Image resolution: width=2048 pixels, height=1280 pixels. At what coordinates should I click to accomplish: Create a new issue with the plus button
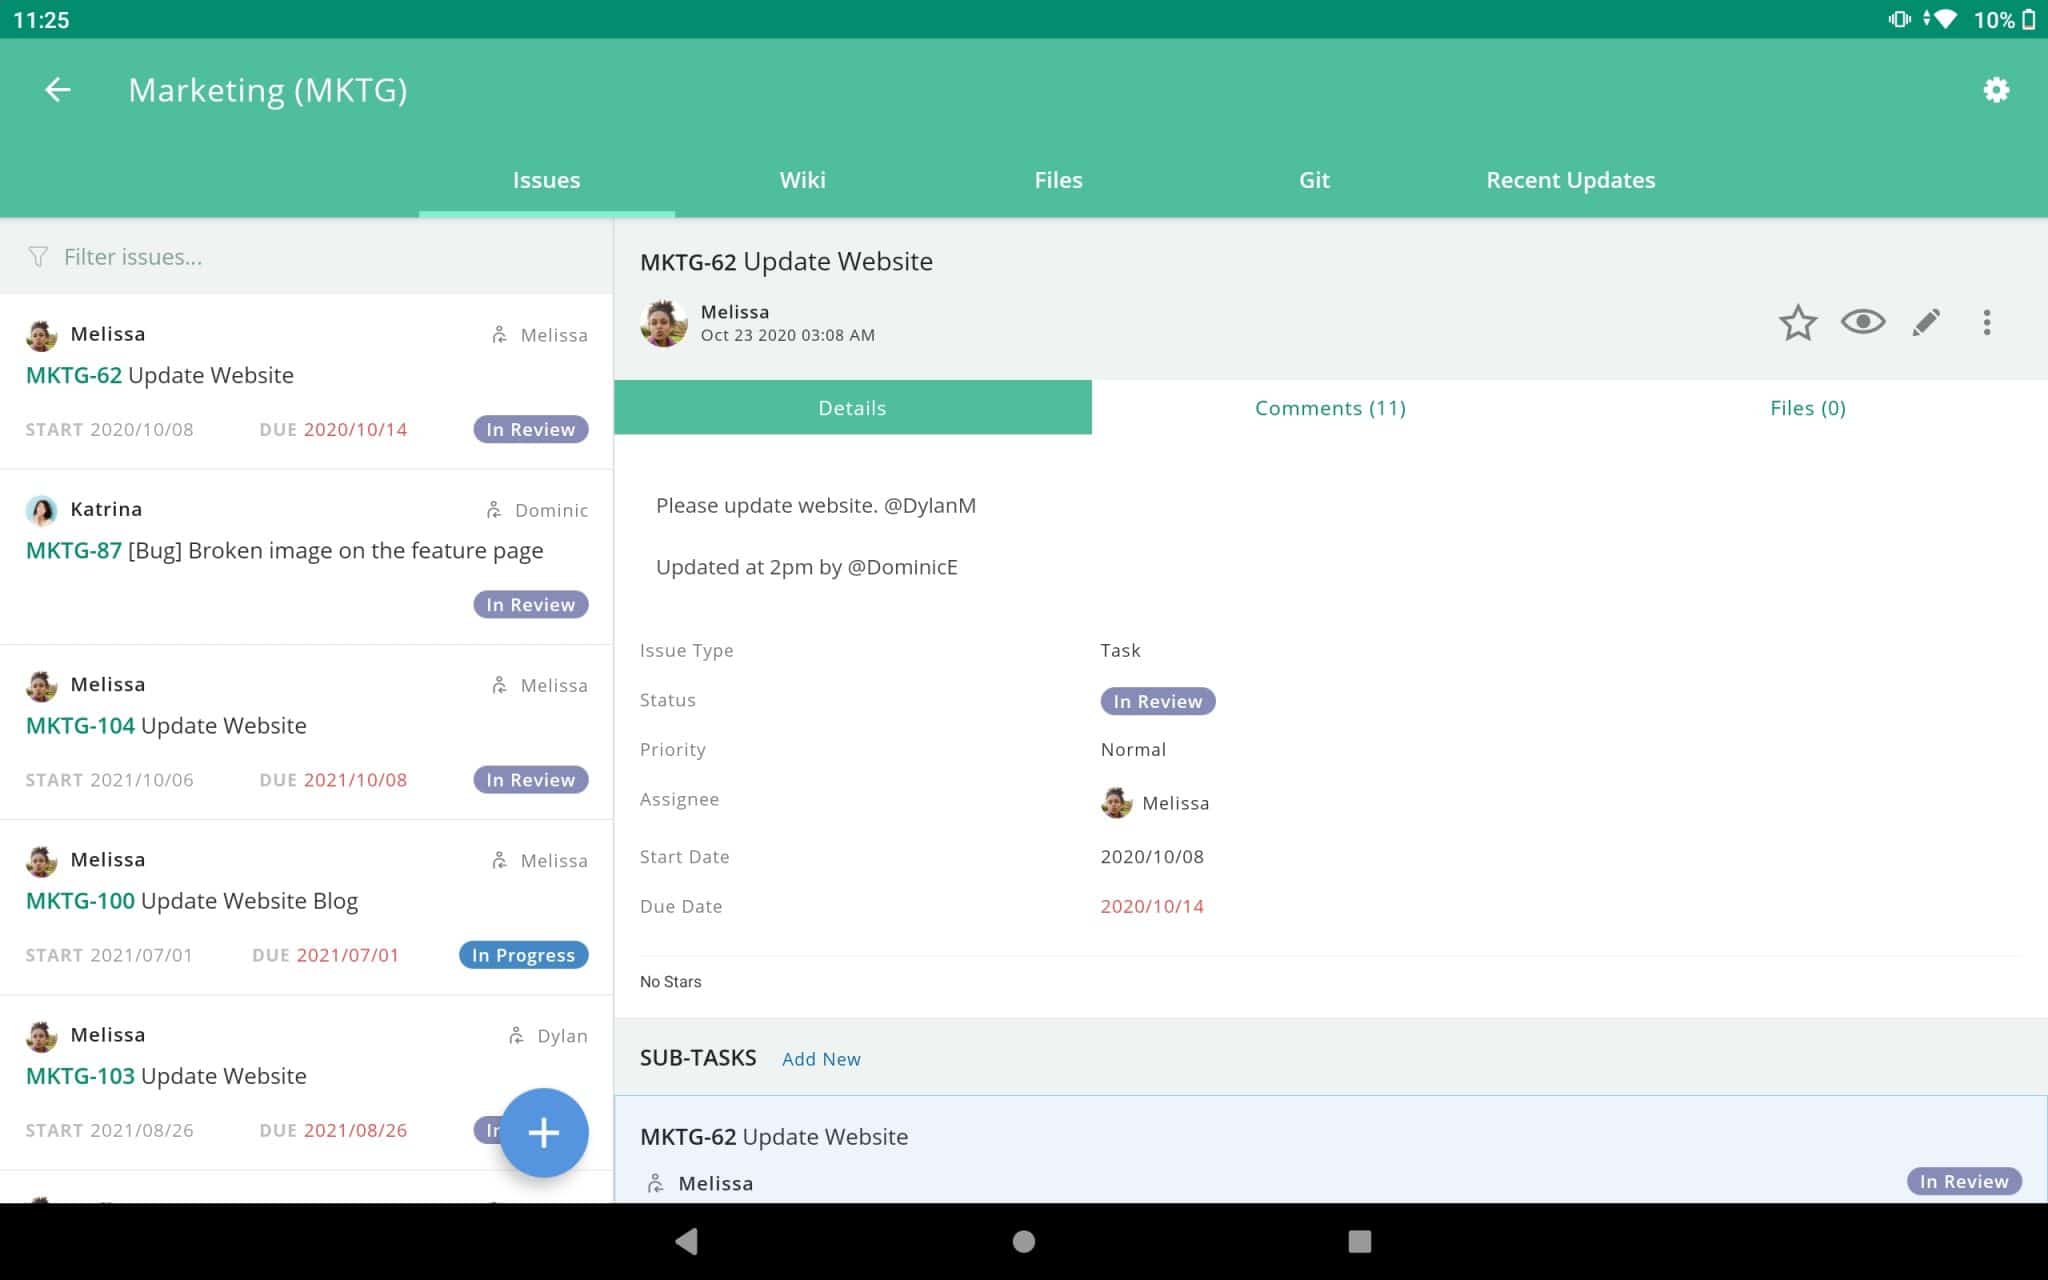544,1132
